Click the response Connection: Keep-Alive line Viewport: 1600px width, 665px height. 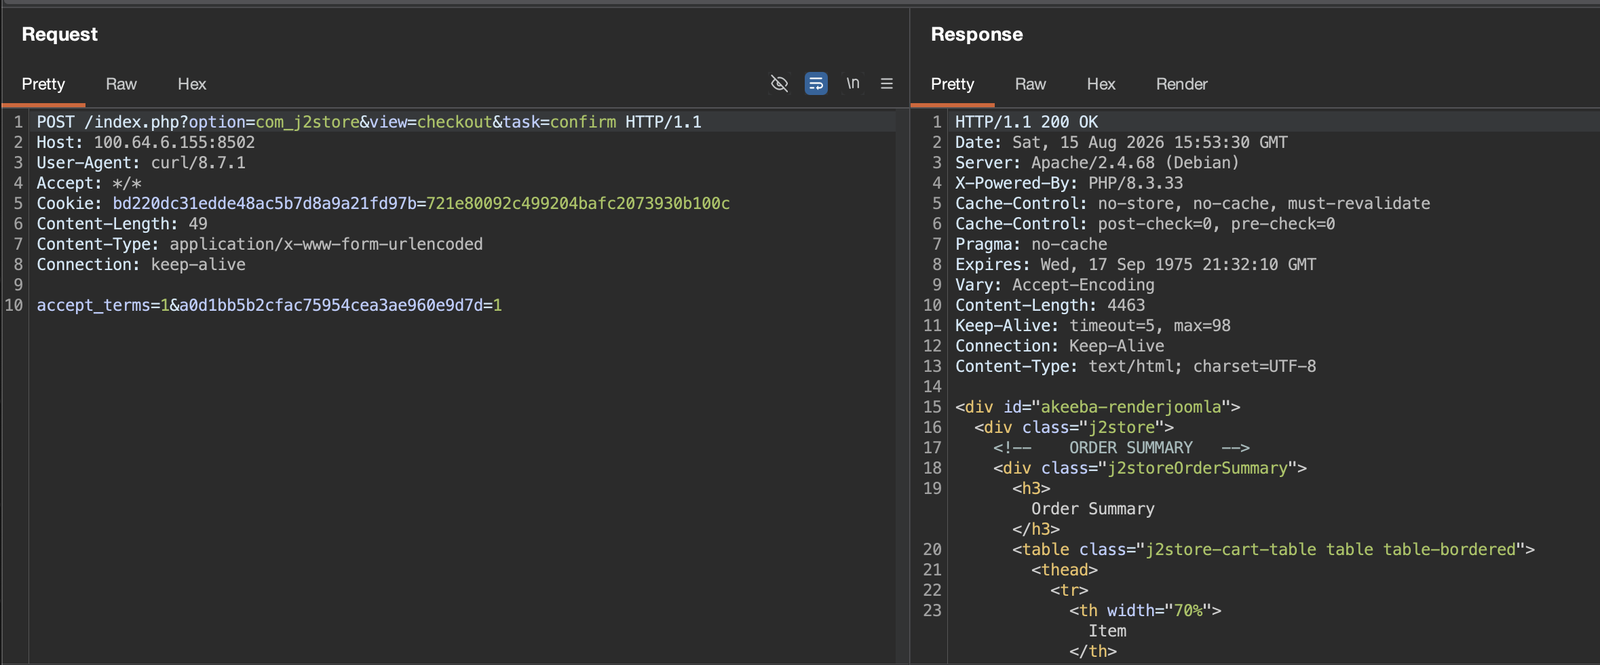click(x=1060, y=346)
